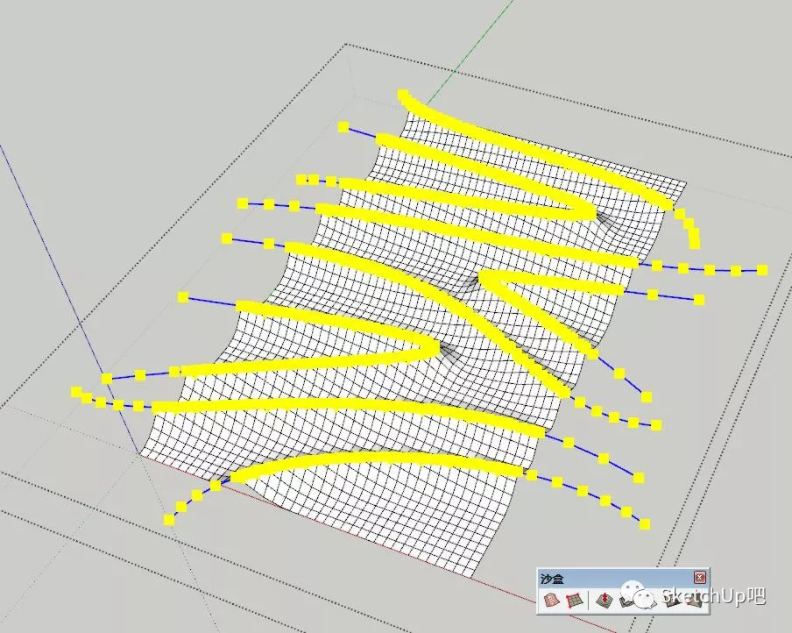Activate the Smoove sandbox tool

coord(605,600)
